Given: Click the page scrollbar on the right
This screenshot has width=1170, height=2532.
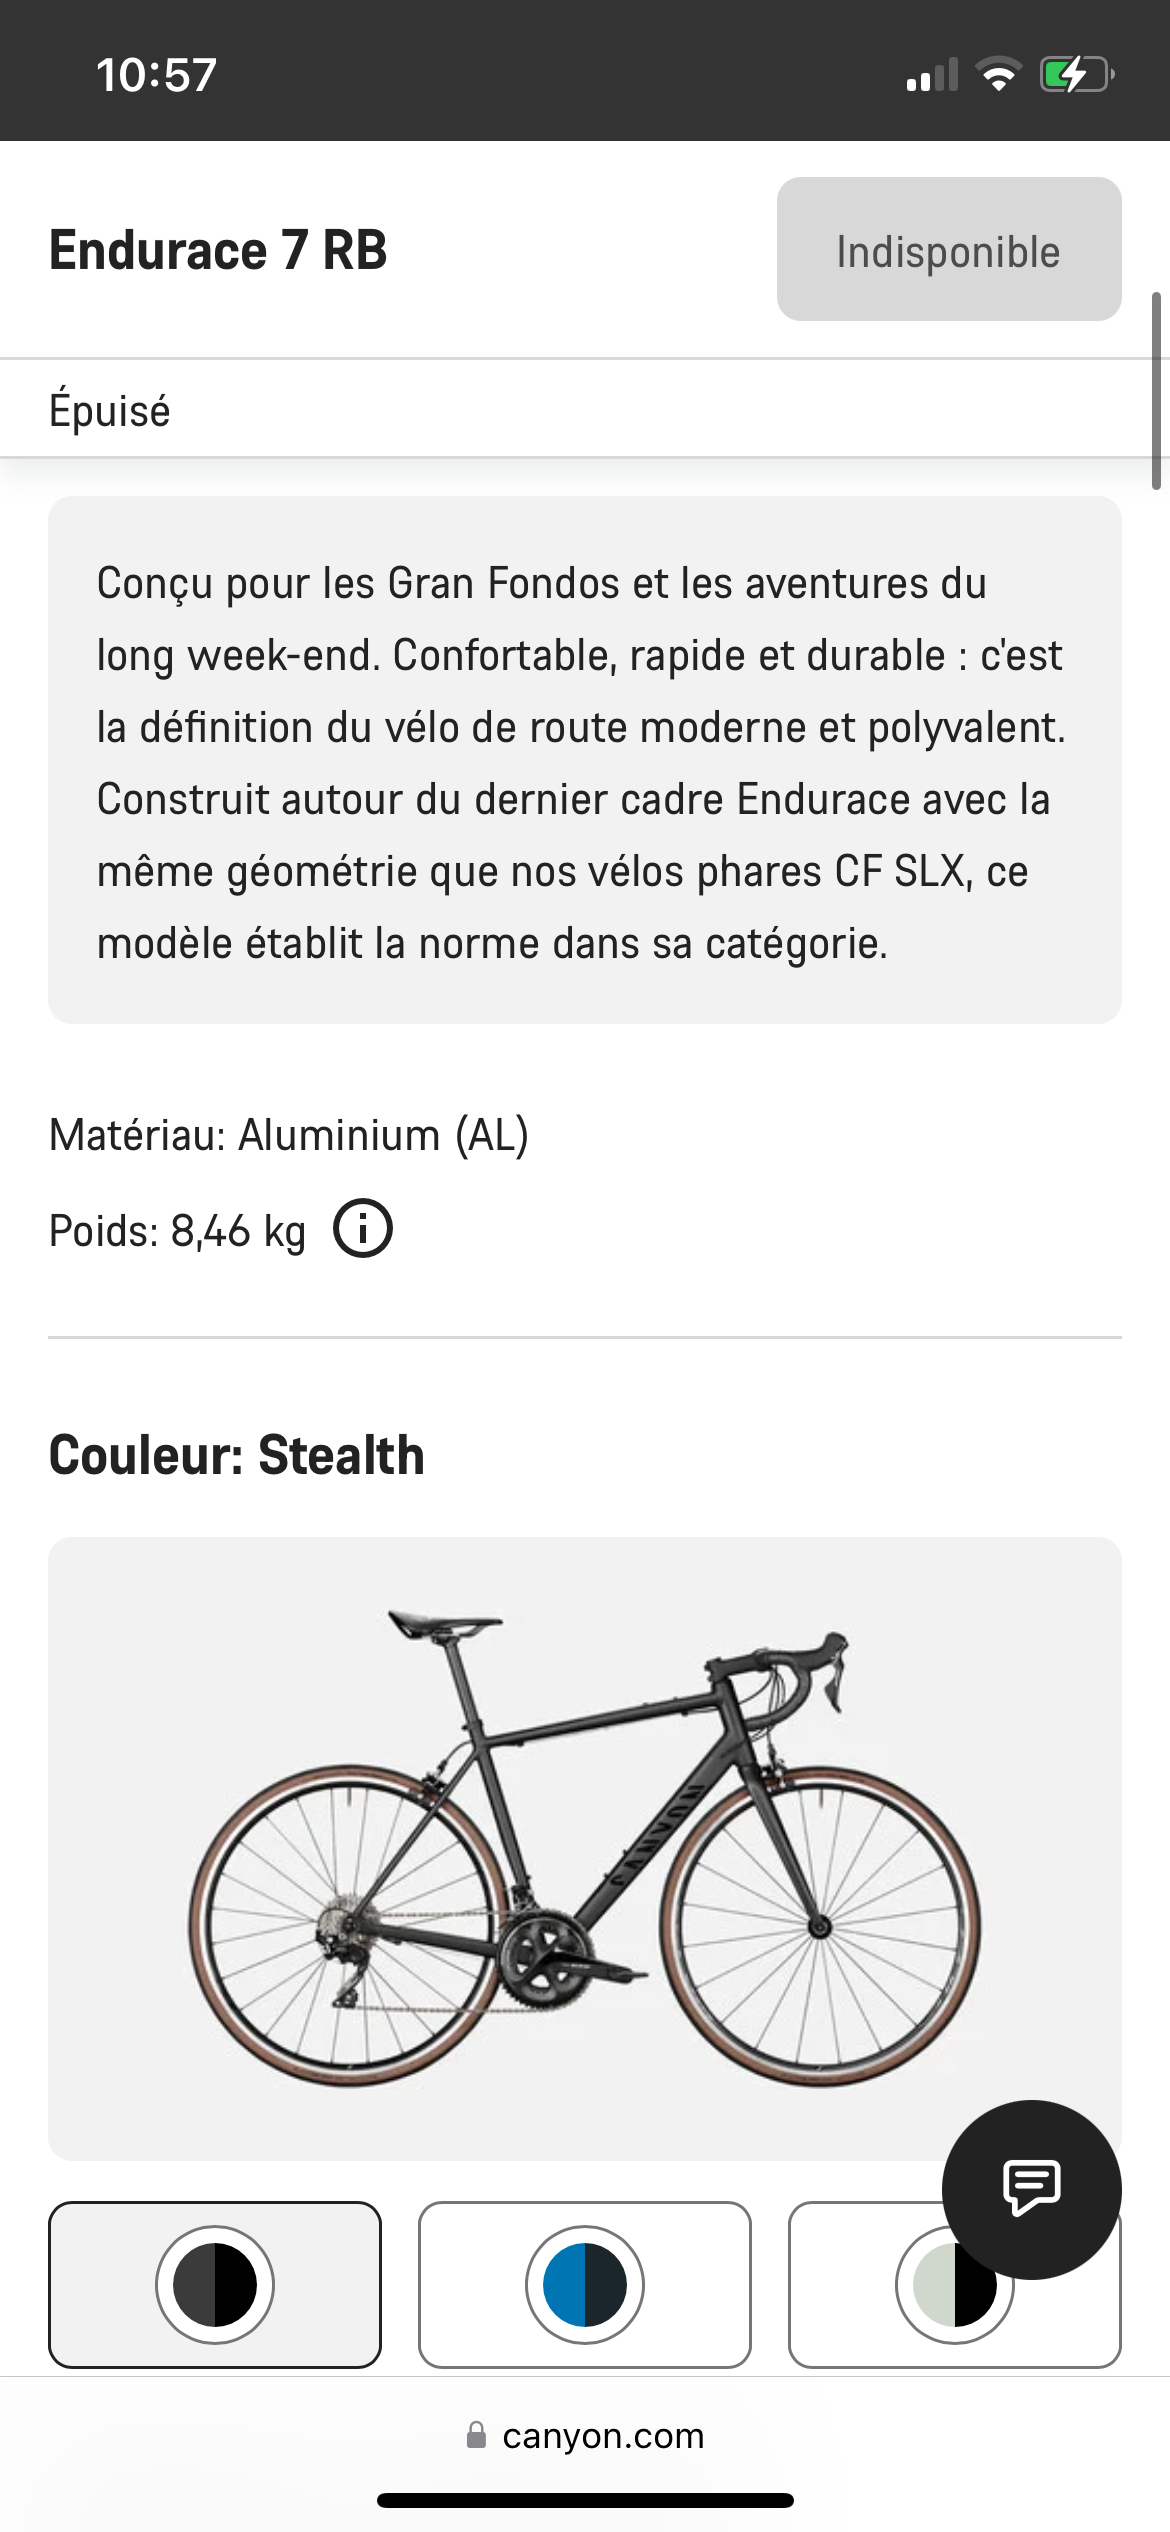Looking at the screenshot, I should (1156, 390).
